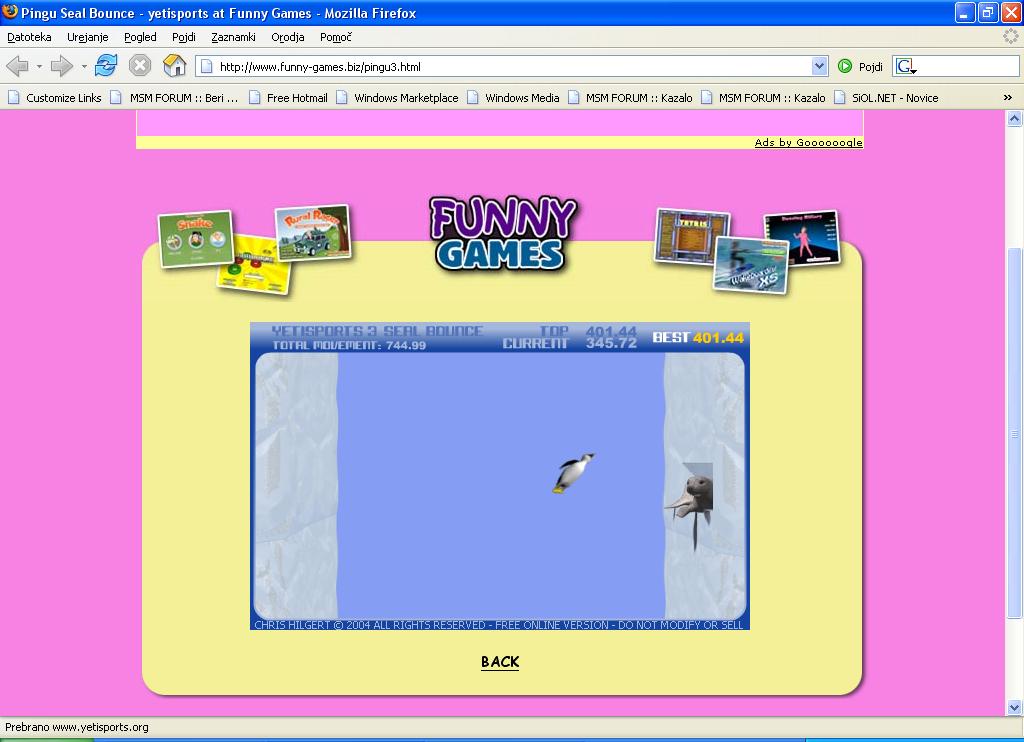The height and width of the screenshot is (742, 1024).
Task: Go back with the Back arrow button
Action: click(18, 66)
